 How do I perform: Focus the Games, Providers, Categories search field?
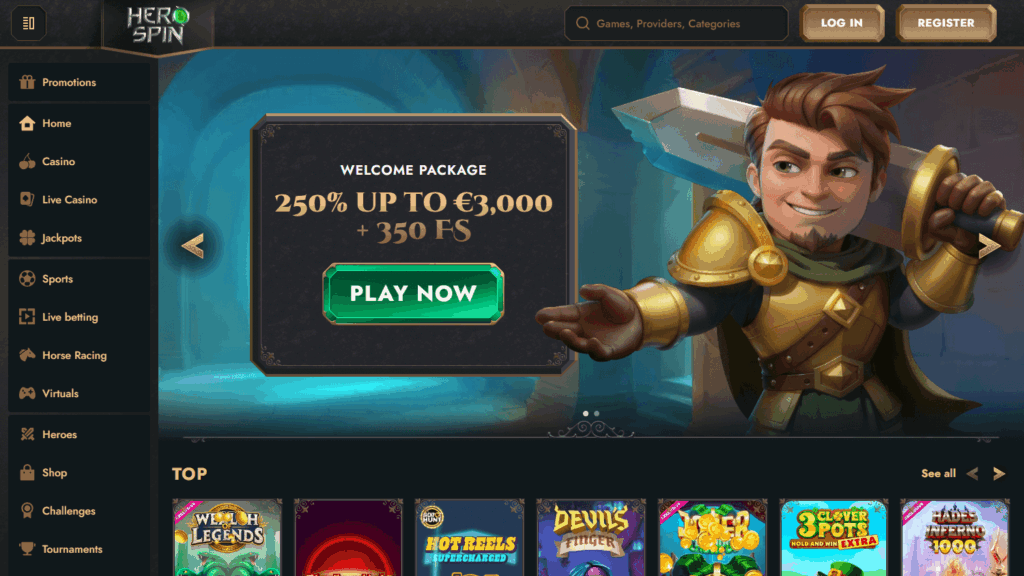[676, 24]
